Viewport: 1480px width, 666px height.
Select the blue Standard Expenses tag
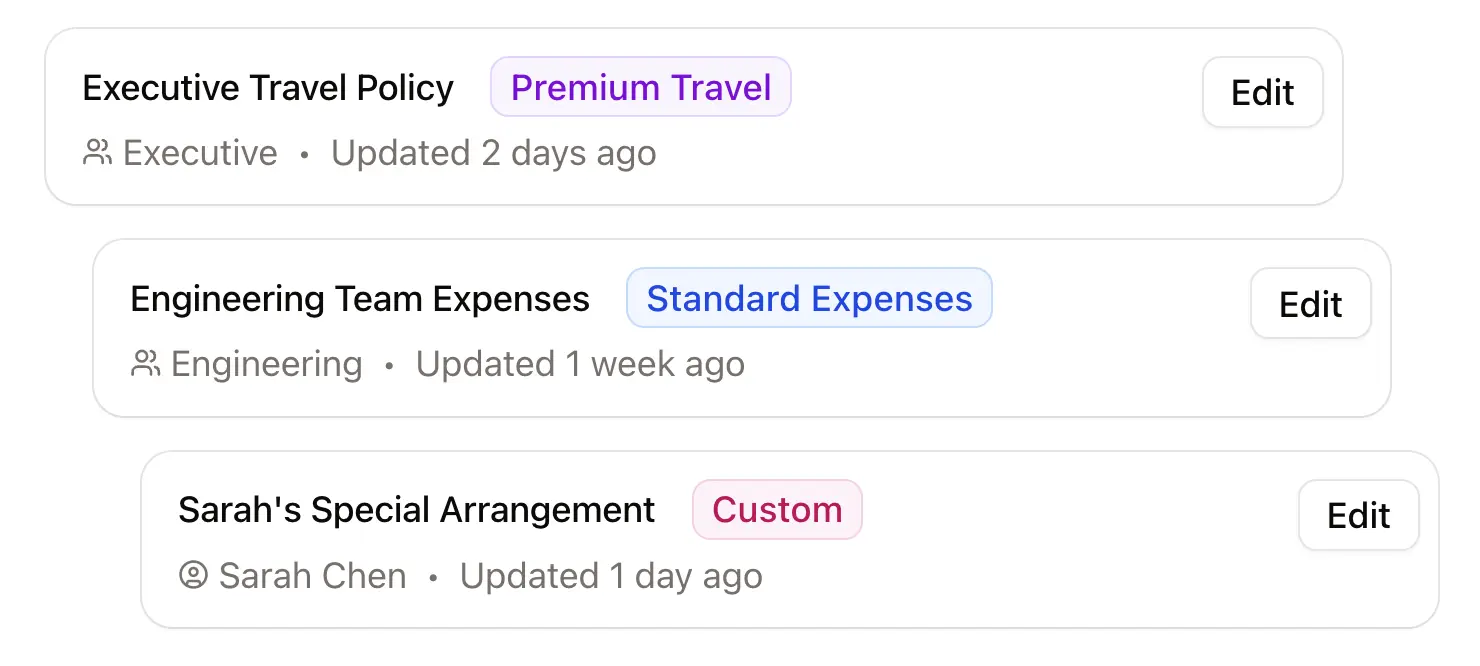coord(809,298)
